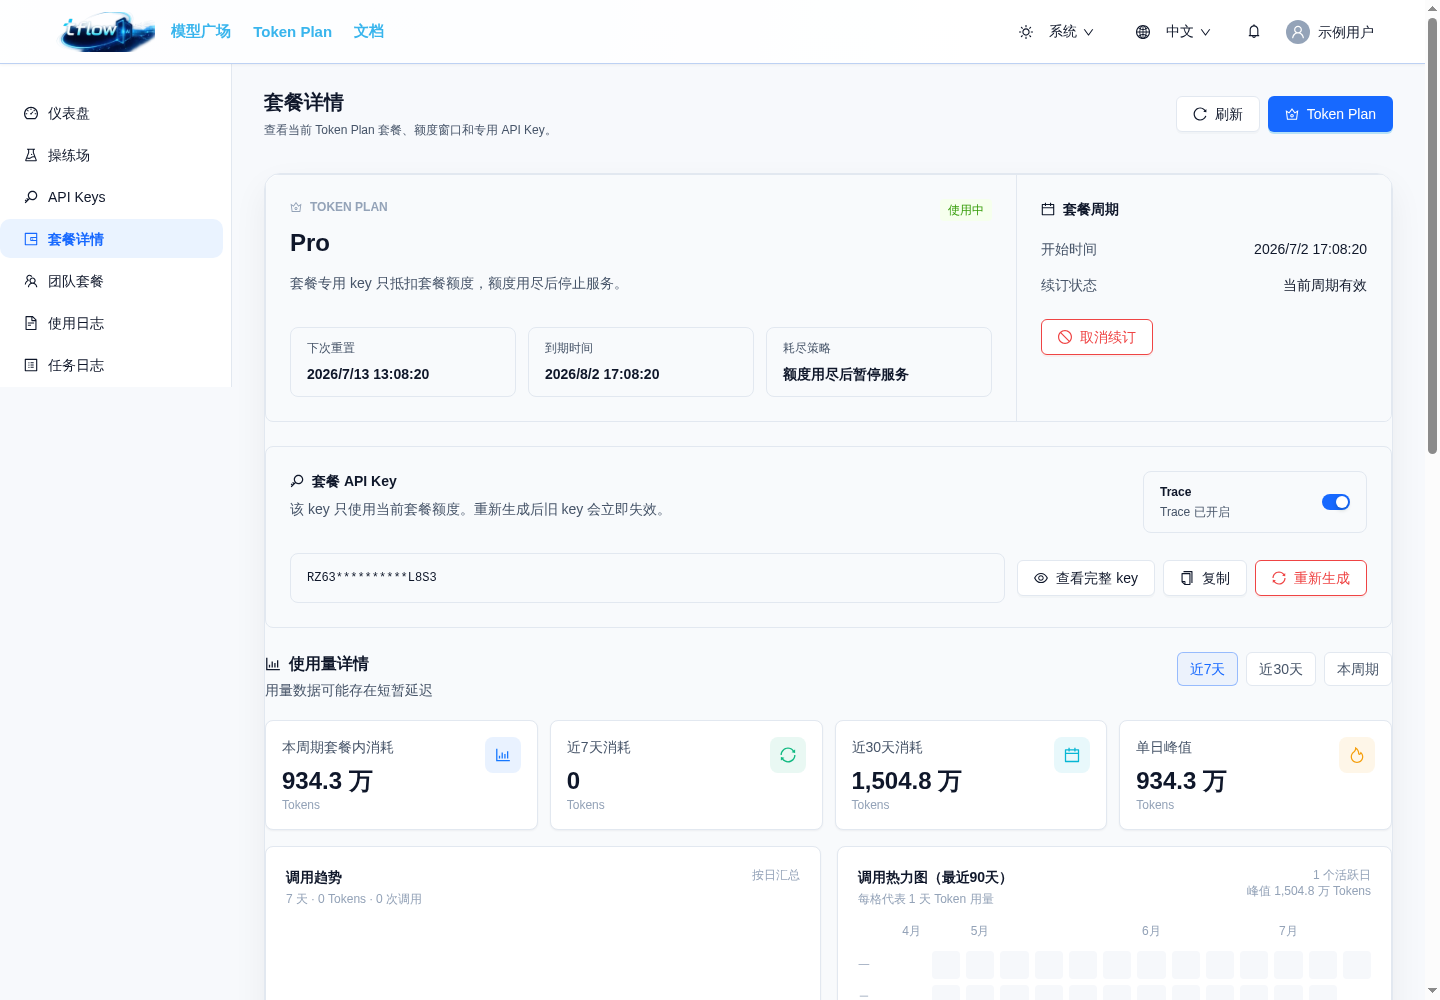This screenshot has height=1000, width=1440.
Task: Disable the Trace toggle switch
Action: tap(1336, 502)
